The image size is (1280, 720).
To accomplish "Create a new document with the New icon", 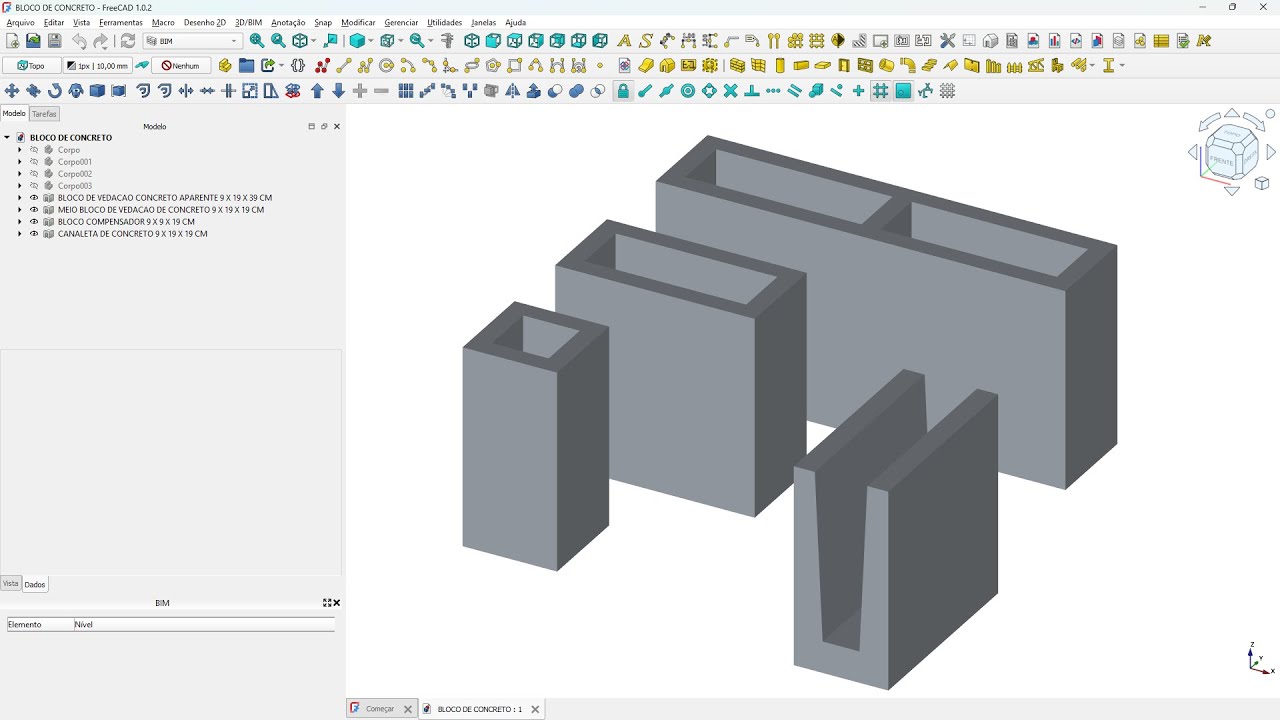I will click(x=12, y=41).
